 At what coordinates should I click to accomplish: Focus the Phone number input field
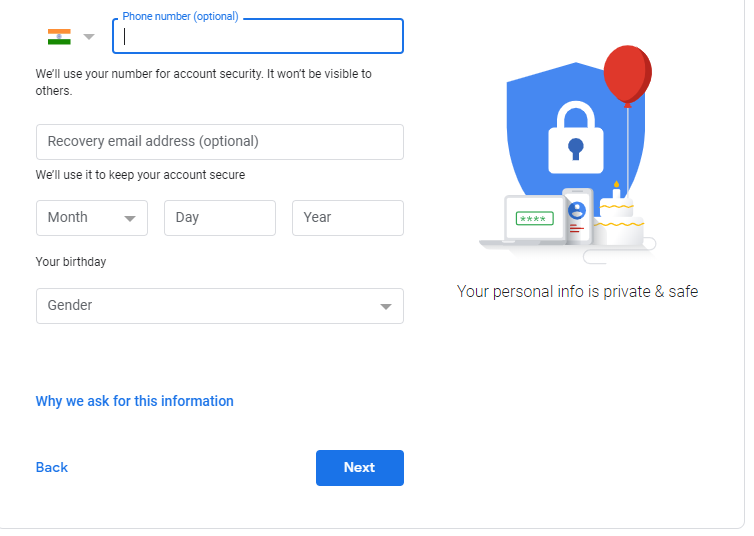pos(258,36)
